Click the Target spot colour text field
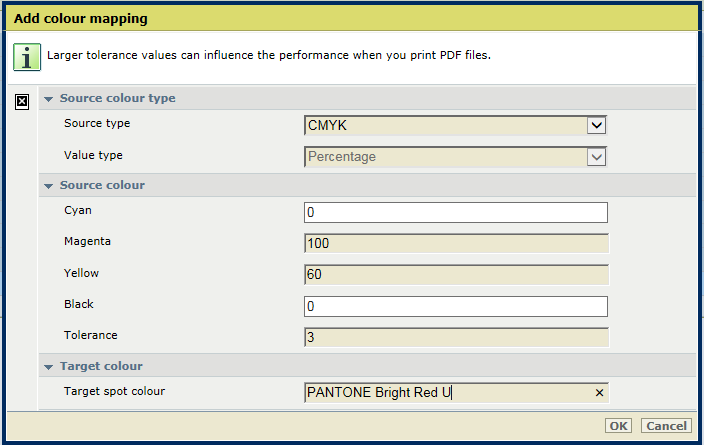This screenshot has width=704, height=445. point(449,392)
